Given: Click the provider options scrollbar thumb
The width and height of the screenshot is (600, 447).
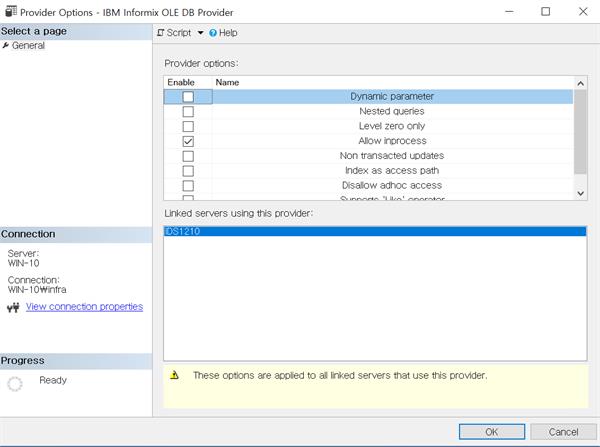Looking at the screenshot, I should [580, 132].
